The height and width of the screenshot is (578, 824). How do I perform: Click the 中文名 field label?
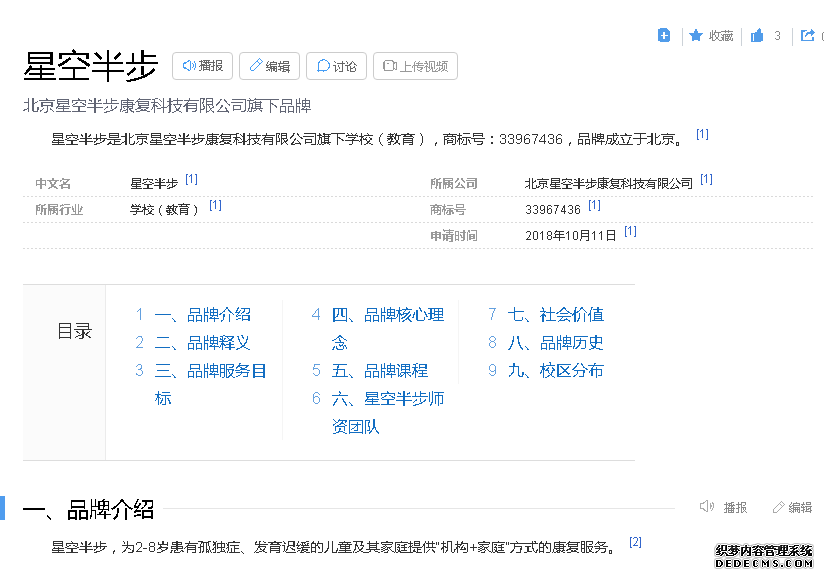[53, 184]
